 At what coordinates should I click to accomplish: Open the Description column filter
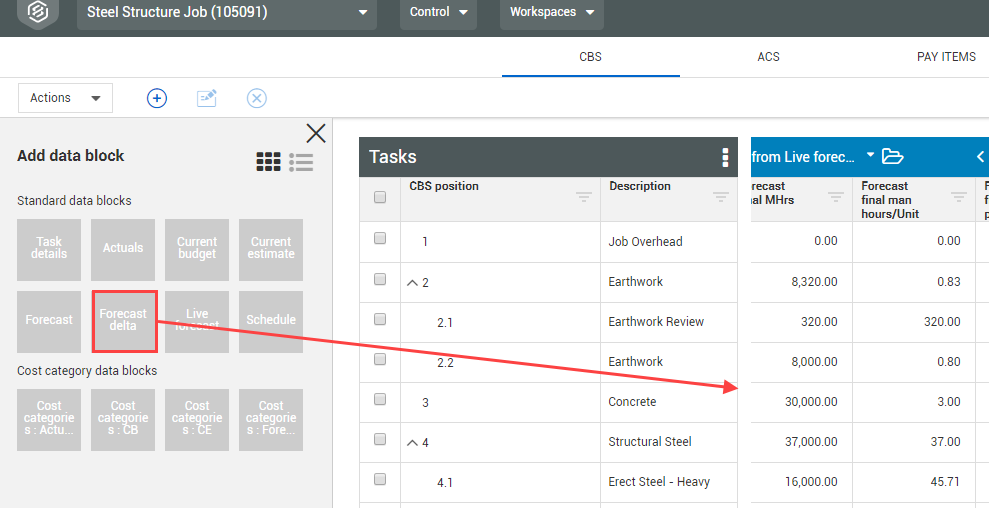click(x=720, y=198)
